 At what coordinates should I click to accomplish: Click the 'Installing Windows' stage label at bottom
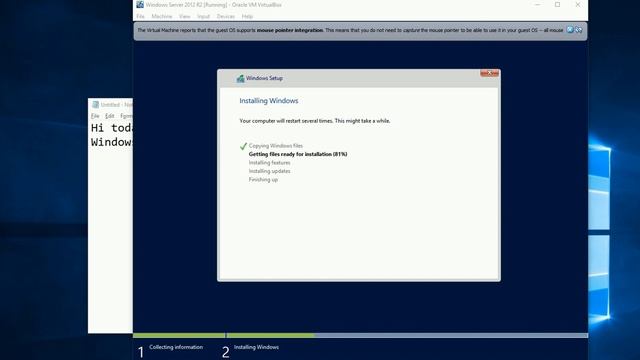coord(256,347)
